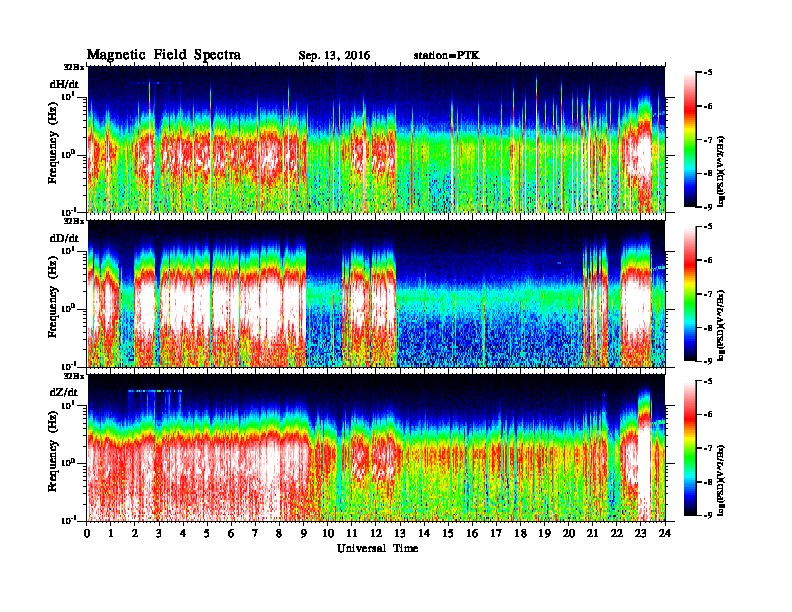Click the -6 tick on dD/dt color bar

coord(708,261)
